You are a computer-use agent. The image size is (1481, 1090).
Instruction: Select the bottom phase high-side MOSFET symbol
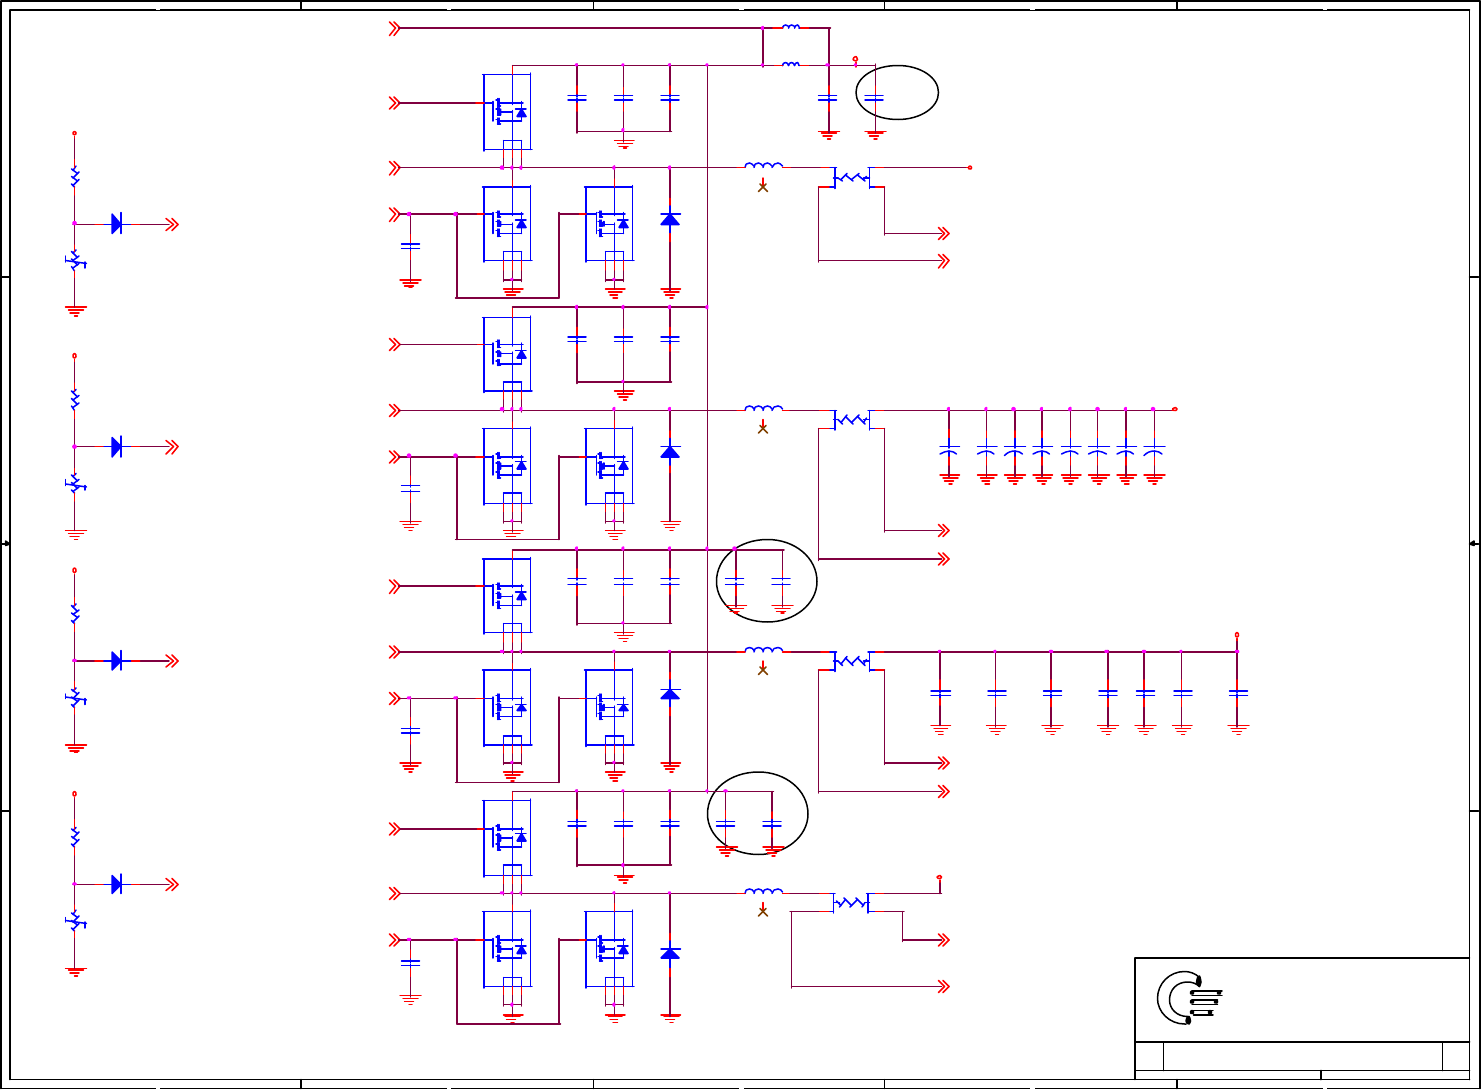click(507, 836)
